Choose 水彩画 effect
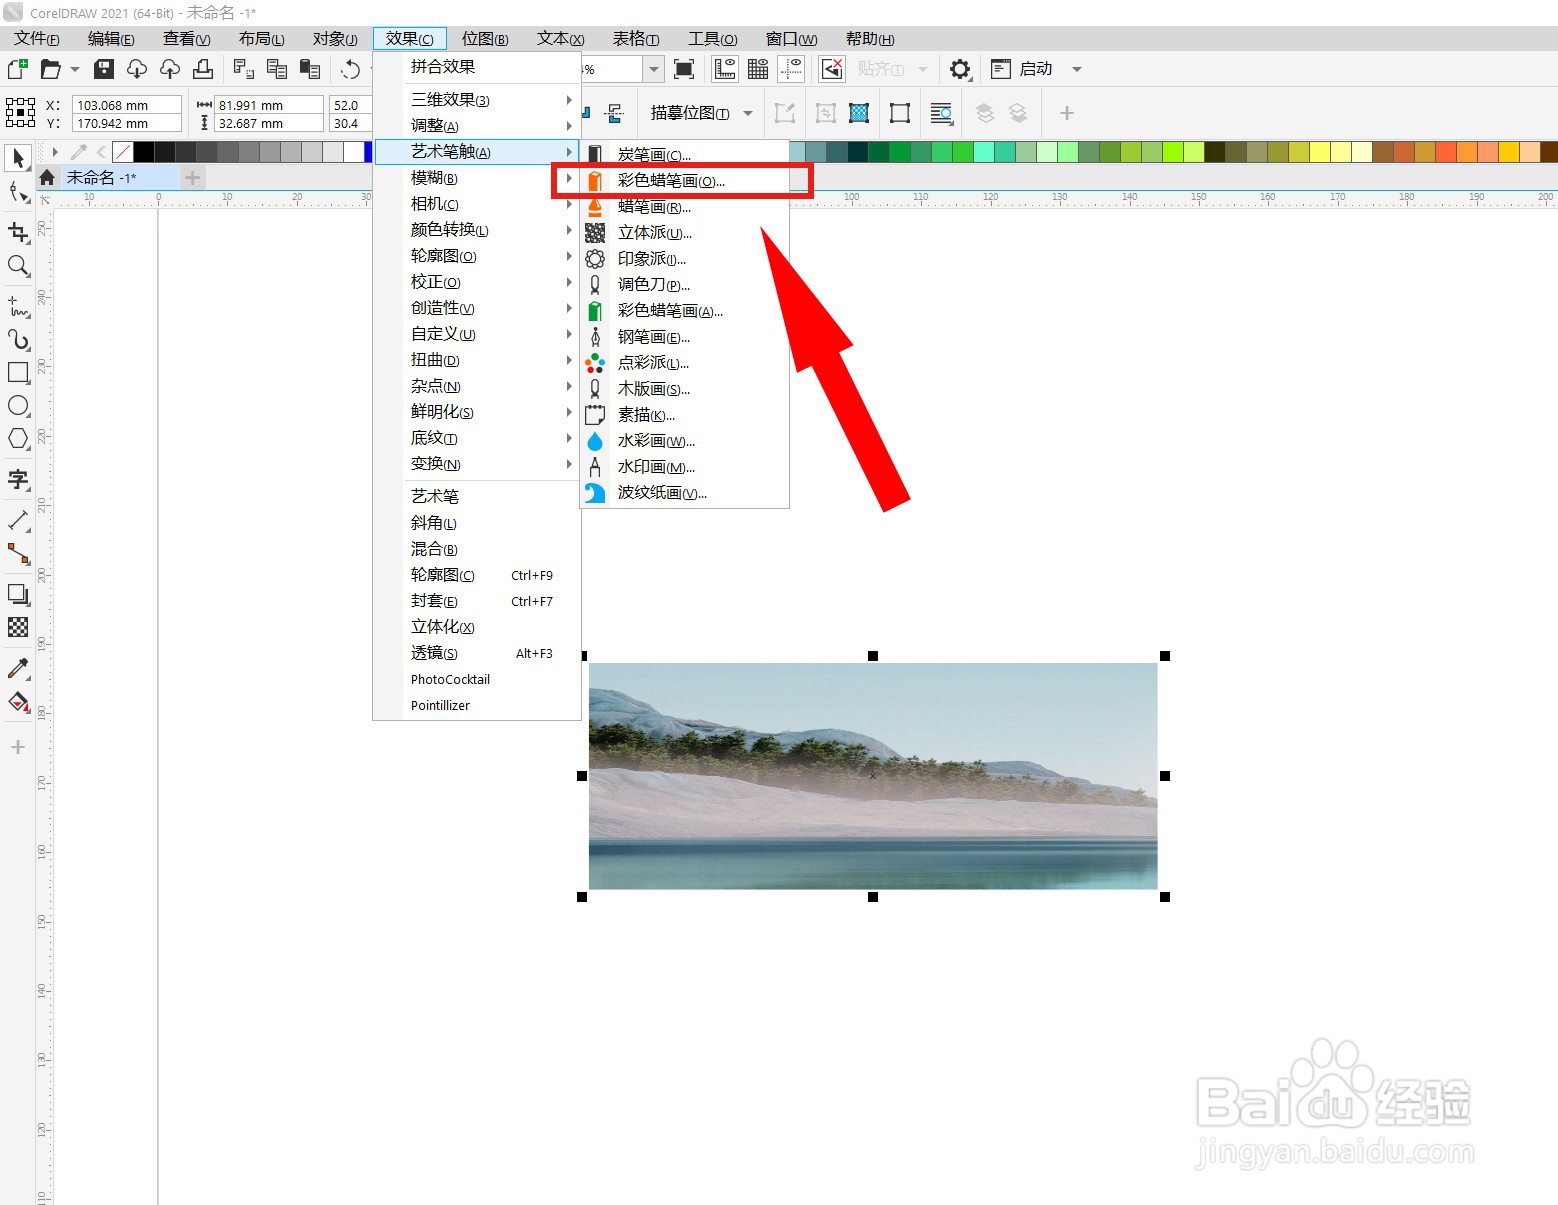Viewport: 1558px width, 1205px height. tap(685, 441)
